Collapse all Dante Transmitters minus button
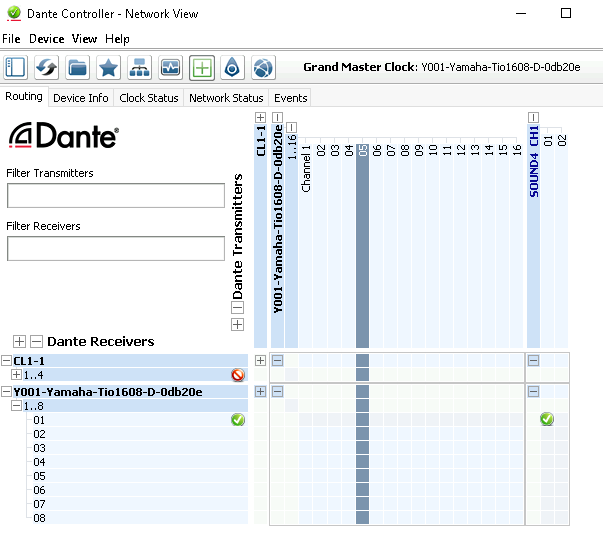 [237, 307]
